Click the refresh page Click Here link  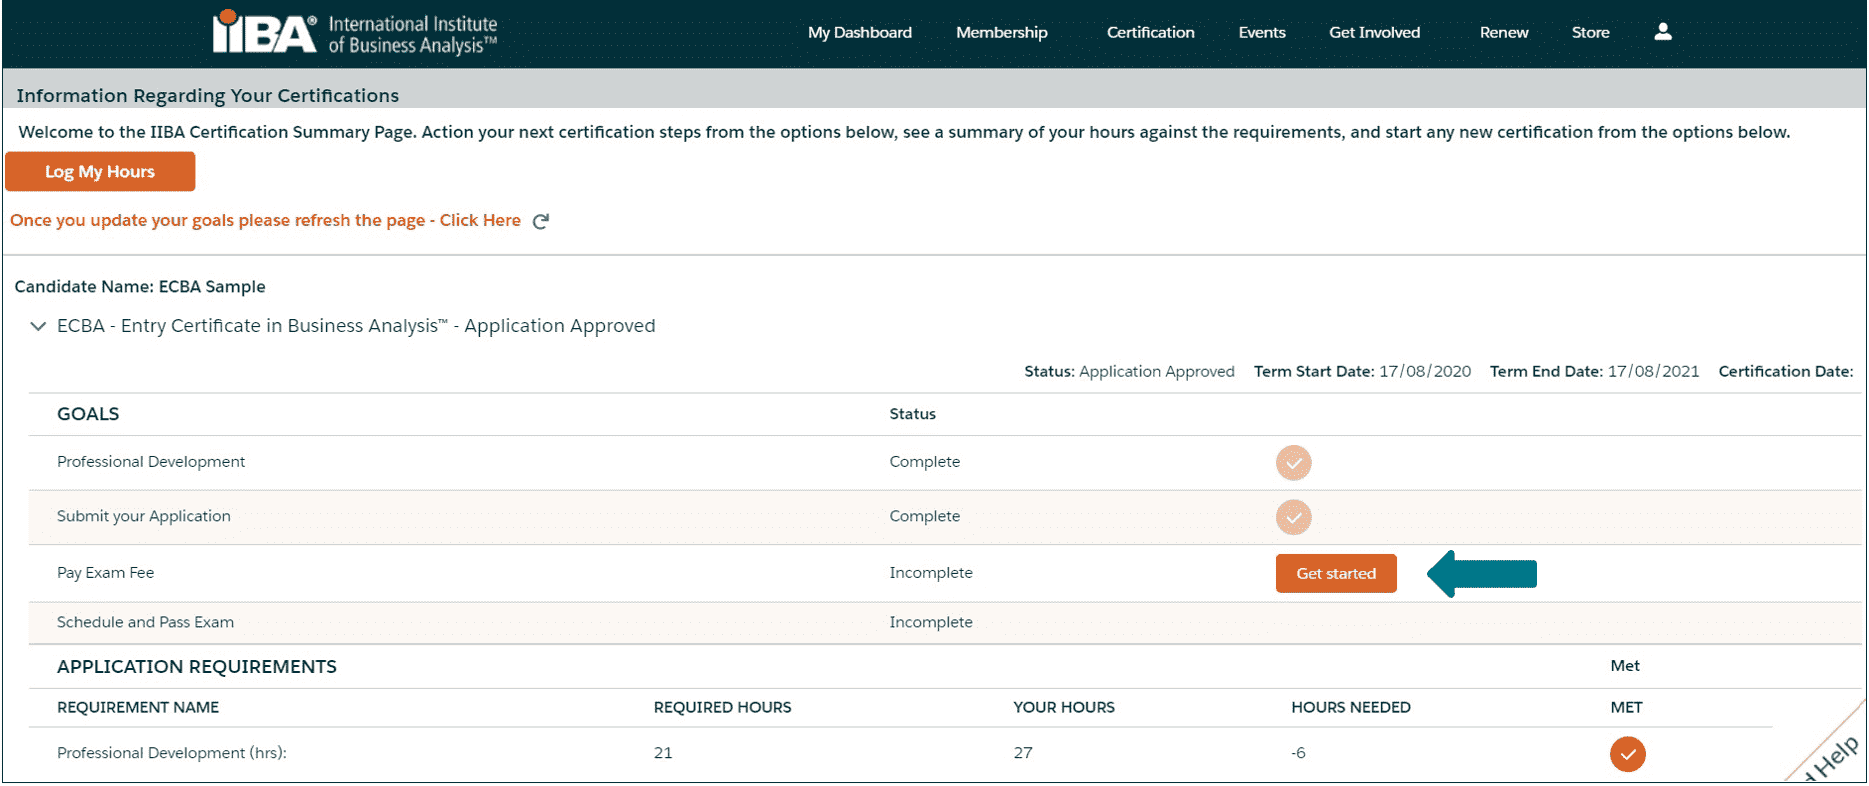[x=480, y=220]
